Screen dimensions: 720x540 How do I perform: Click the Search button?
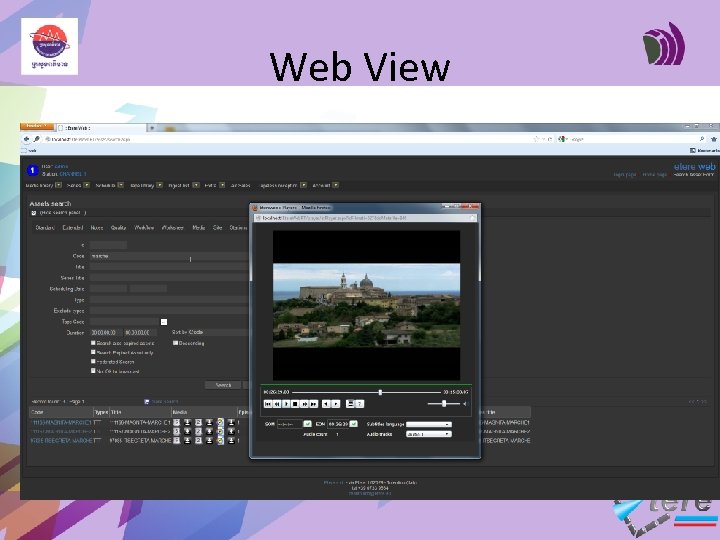(223, 385)
